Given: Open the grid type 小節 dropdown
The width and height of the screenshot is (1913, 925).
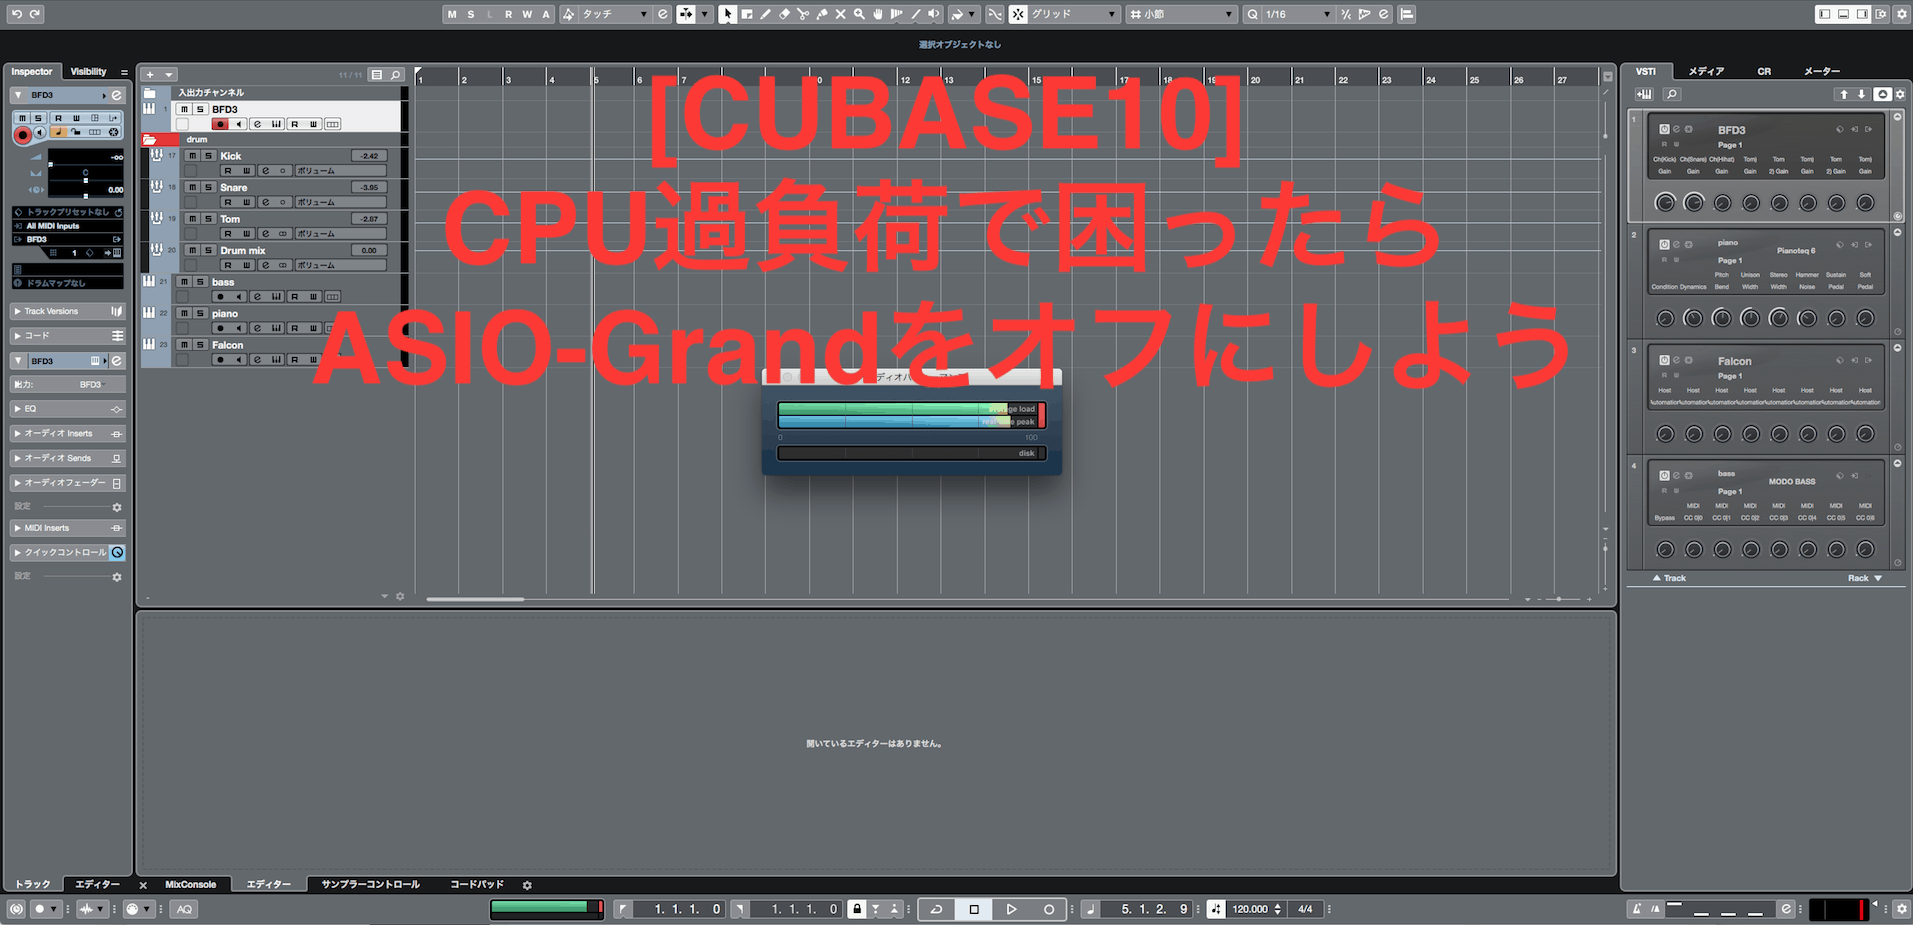Looking at the screenshot, I should [x=1182, y=14].
